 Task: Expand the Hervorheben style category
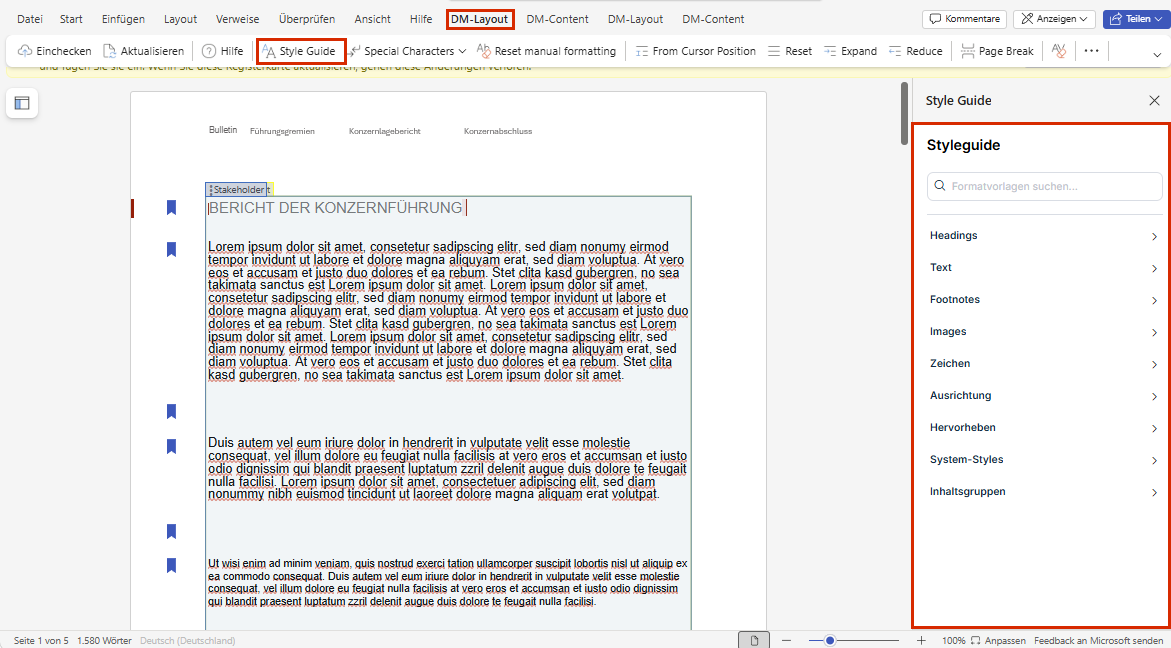(1045, 429)
